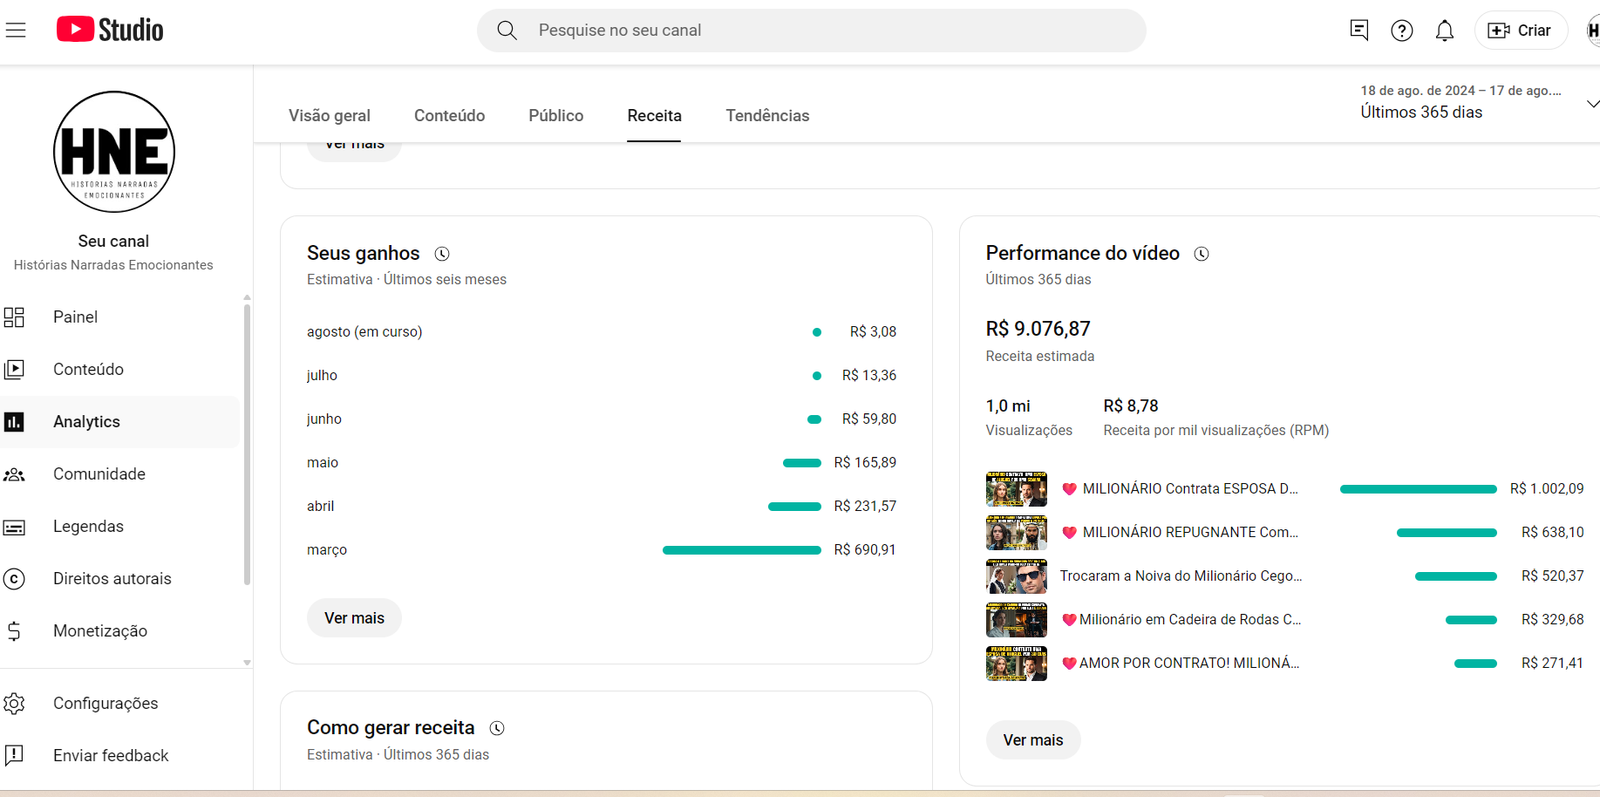Click the clock icon beside Performance do vídeo
Screen dimensions: 1600x797
(1202, 254)
